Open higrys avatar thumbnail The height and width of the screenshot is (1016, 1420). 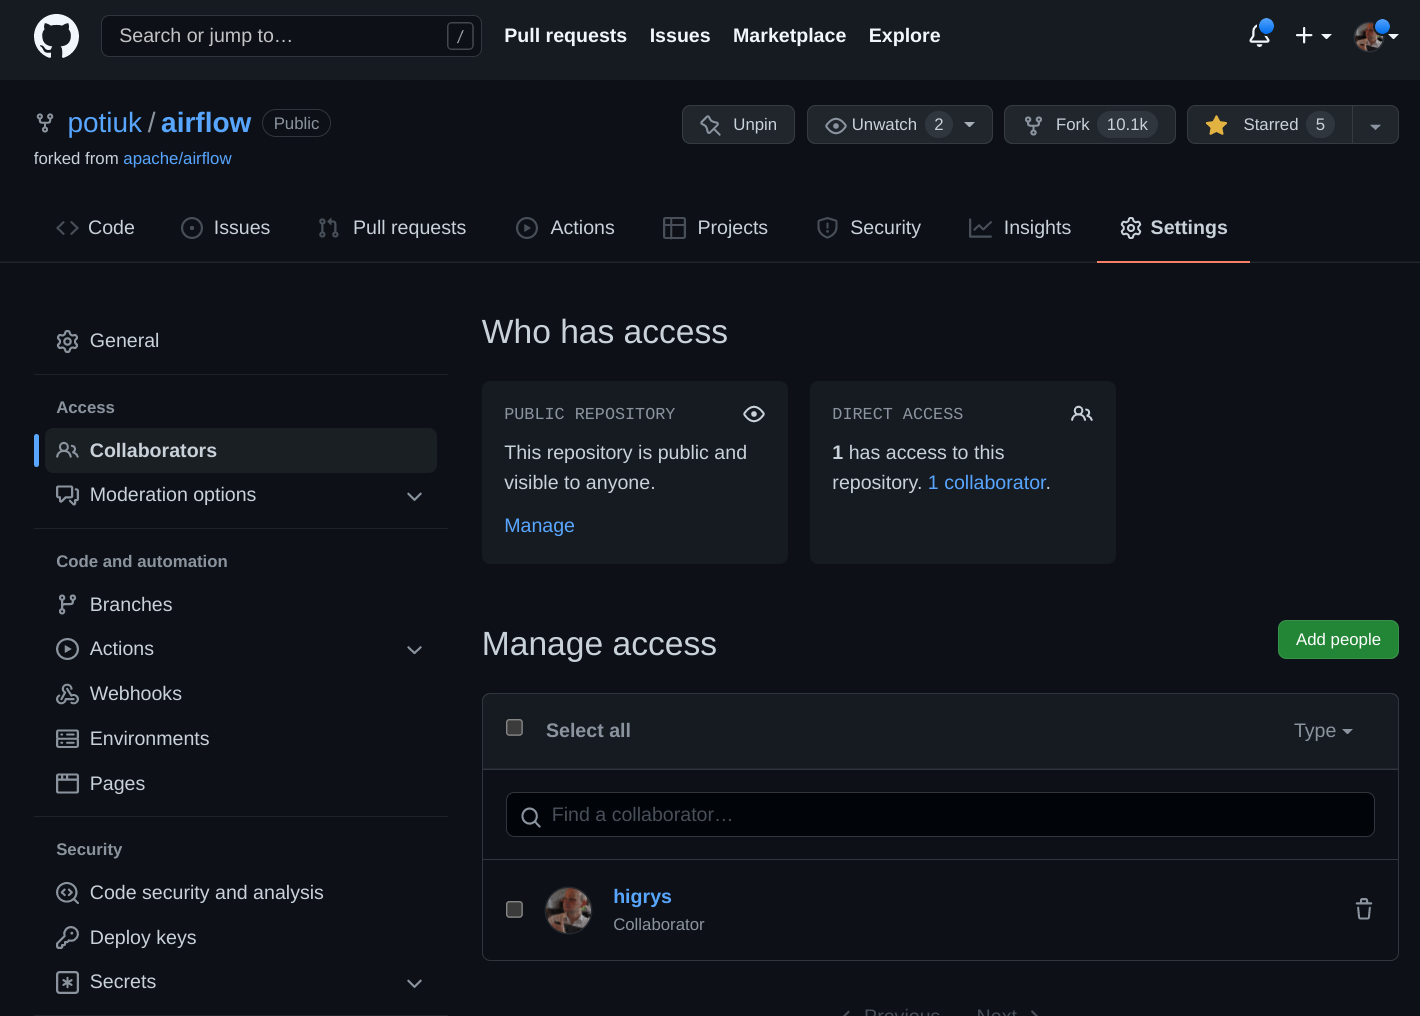click(x=568, y=910)
